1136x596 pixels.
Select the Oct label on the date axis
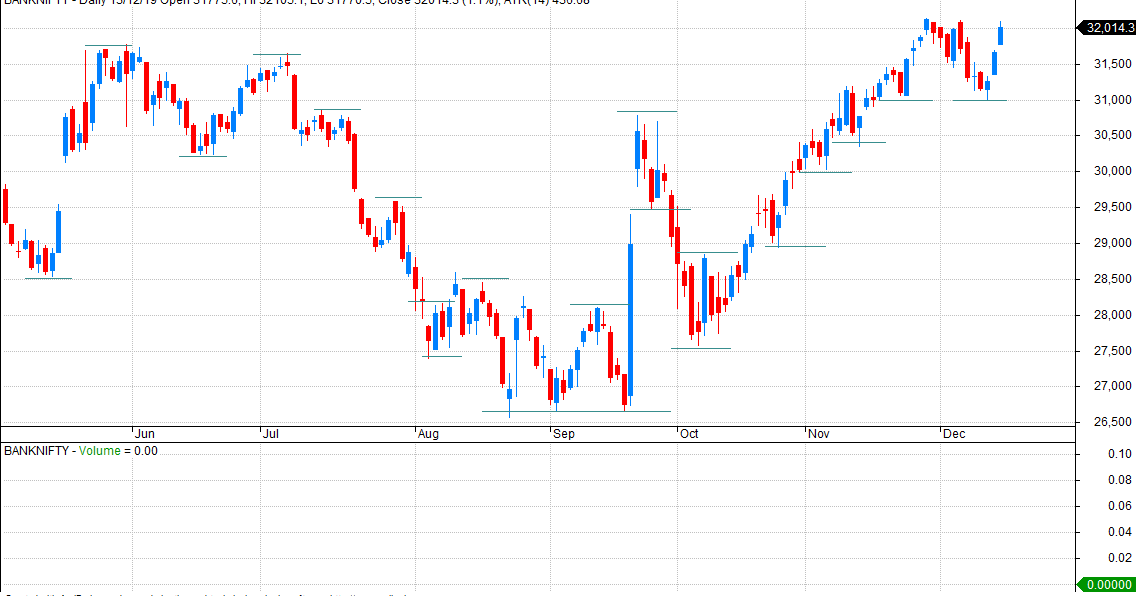click(689, 434)
